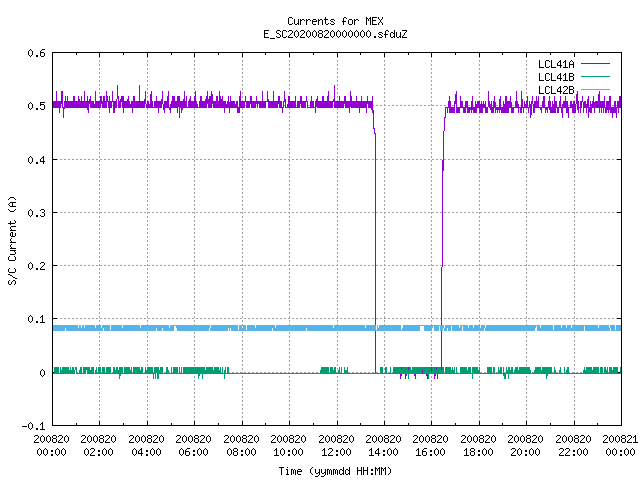This screenshot has height=480, width=640.
Task: Click the 0.1 y-axis tick label
Action: [x=36, y=319]
